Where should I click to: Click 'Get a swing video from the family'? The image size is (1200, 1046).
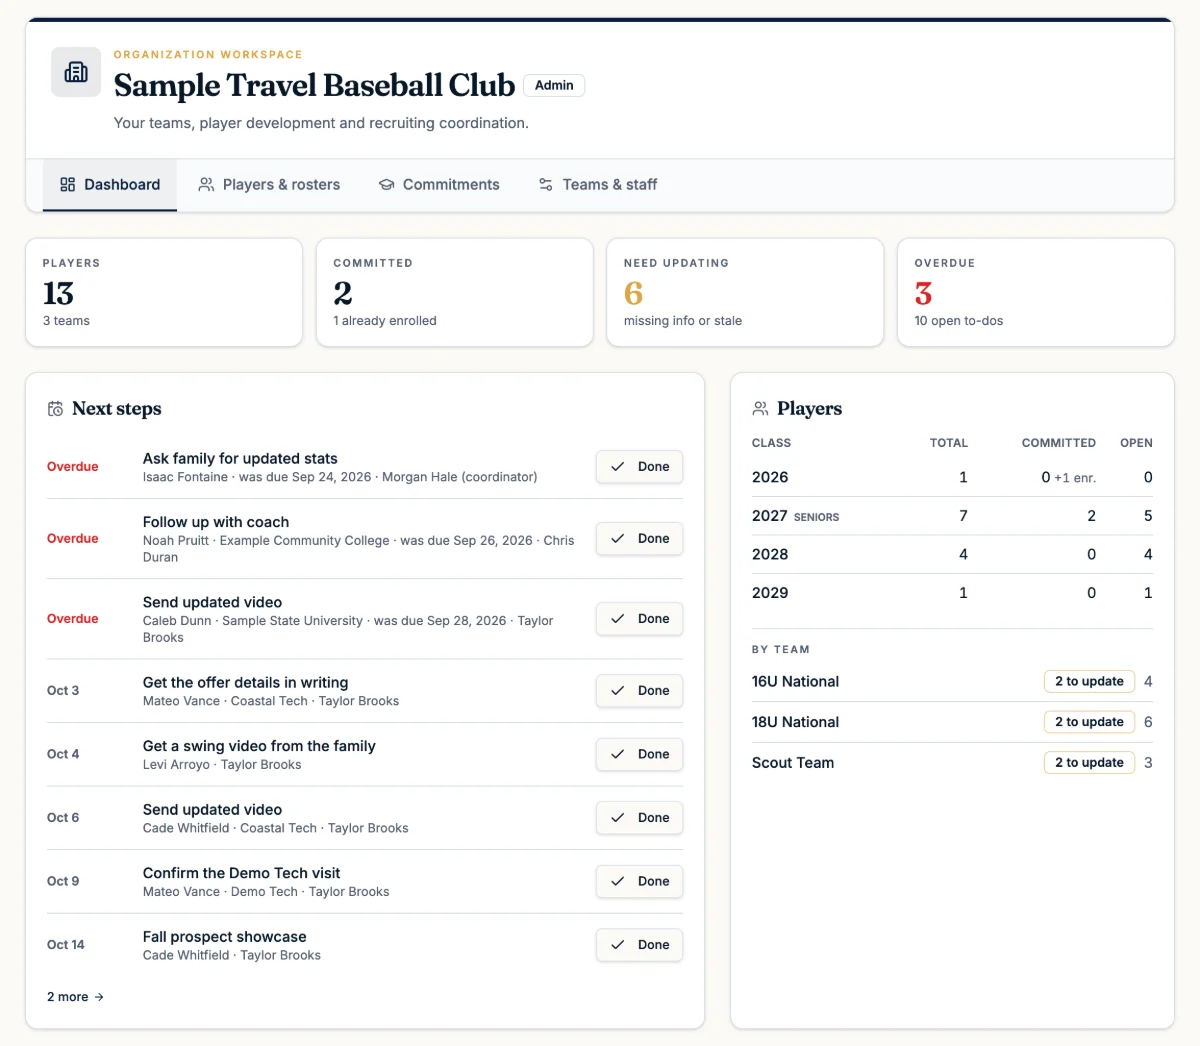(x=259, y=746)
